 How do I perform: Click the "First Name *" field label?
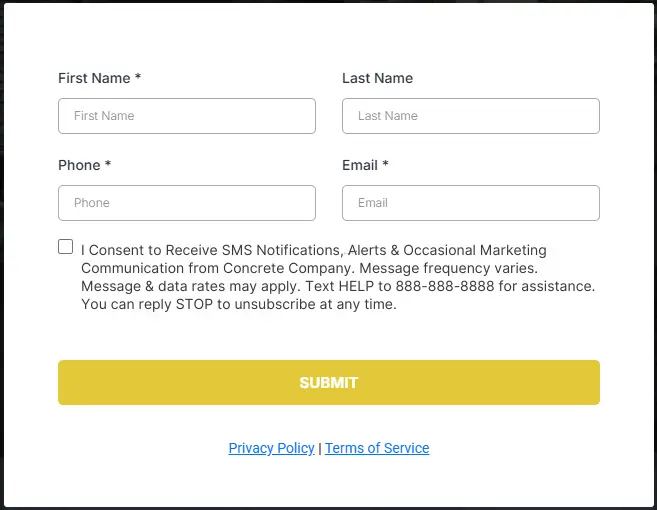click(99, 78)
